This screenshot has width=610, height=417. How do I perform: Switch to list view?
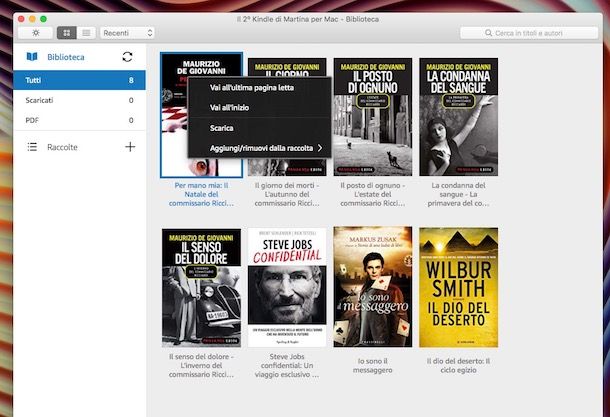(x=86, y=33)
